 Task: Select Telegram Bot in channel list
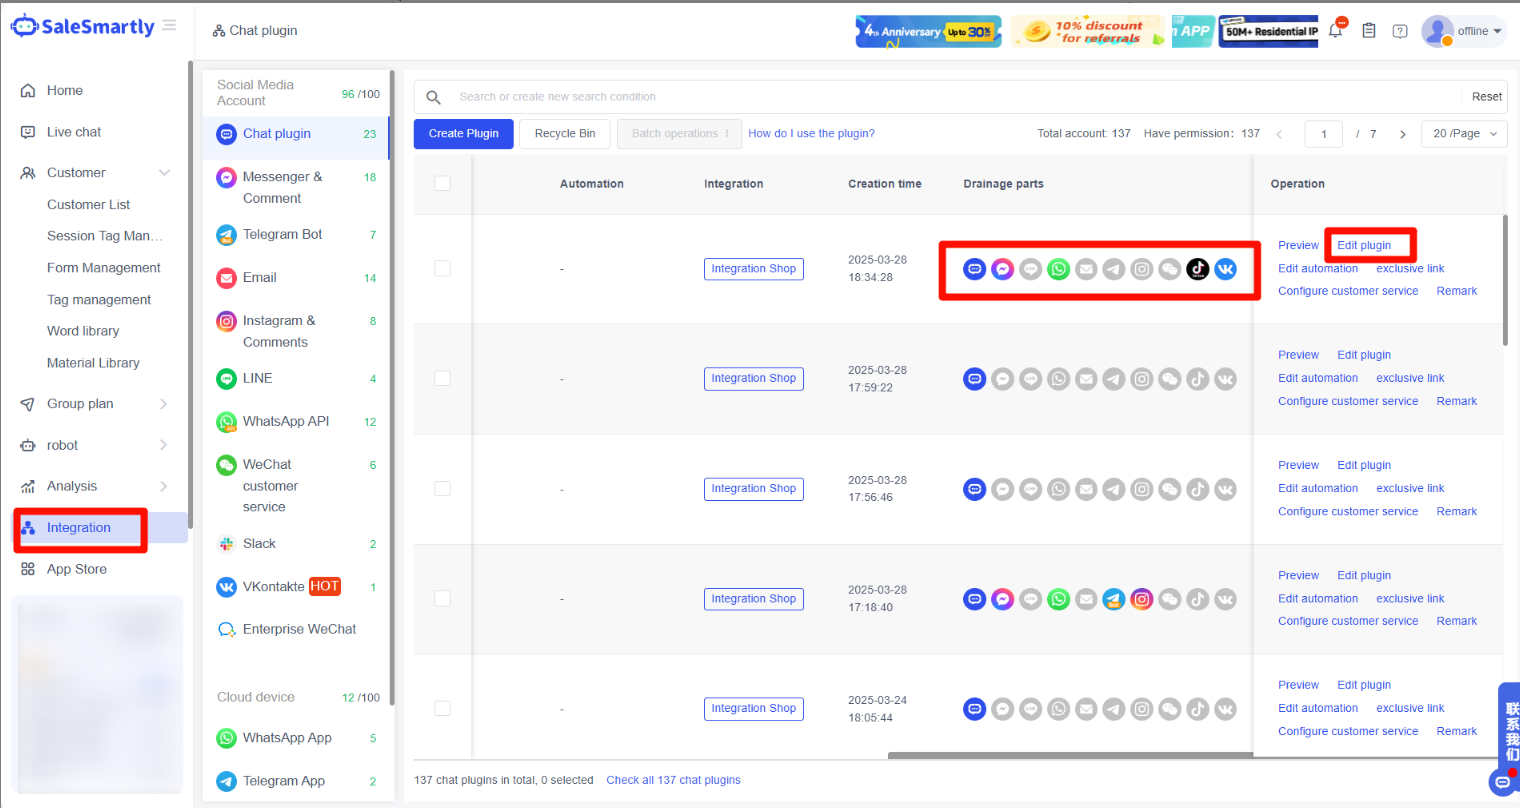click(x=282, y=234)
